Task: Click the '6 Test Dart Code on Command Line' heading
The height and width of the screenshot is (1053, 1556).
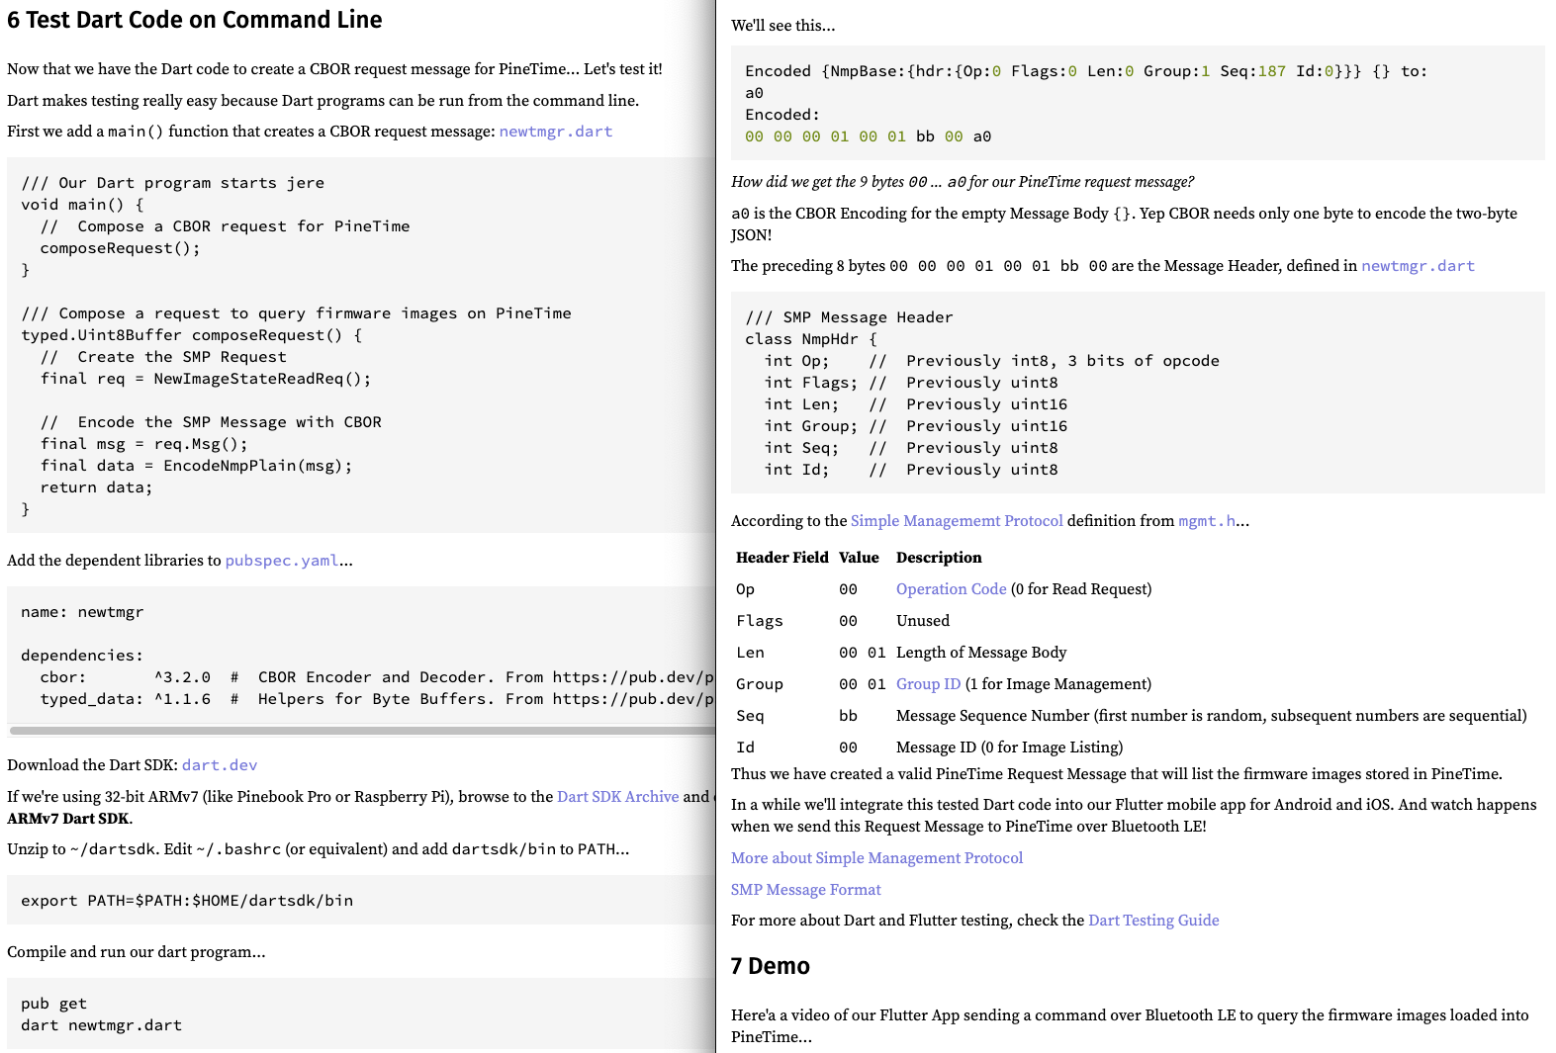Action: coord(195,20)
